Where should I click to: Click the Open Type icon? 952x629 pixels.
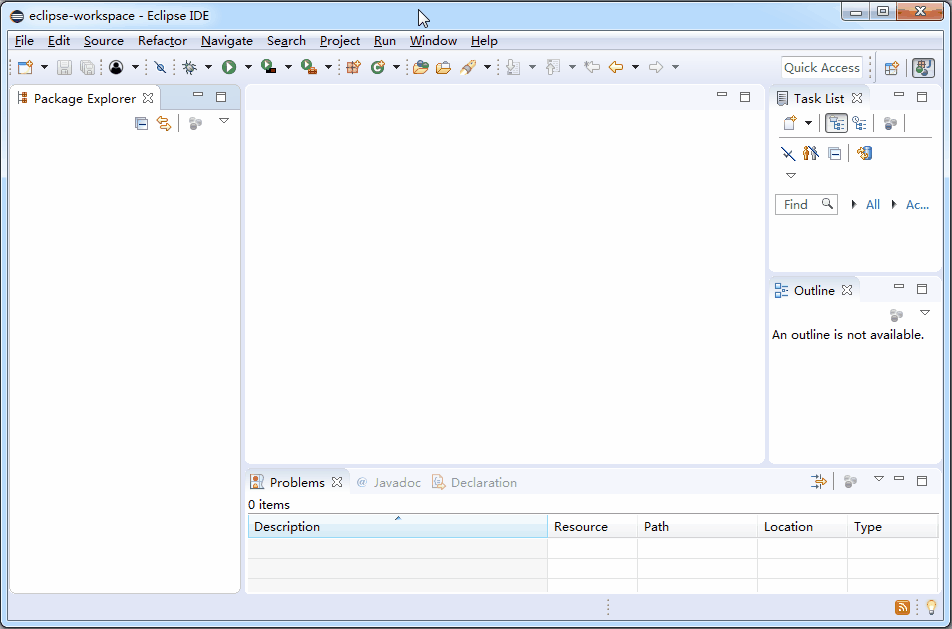[420, 67]
